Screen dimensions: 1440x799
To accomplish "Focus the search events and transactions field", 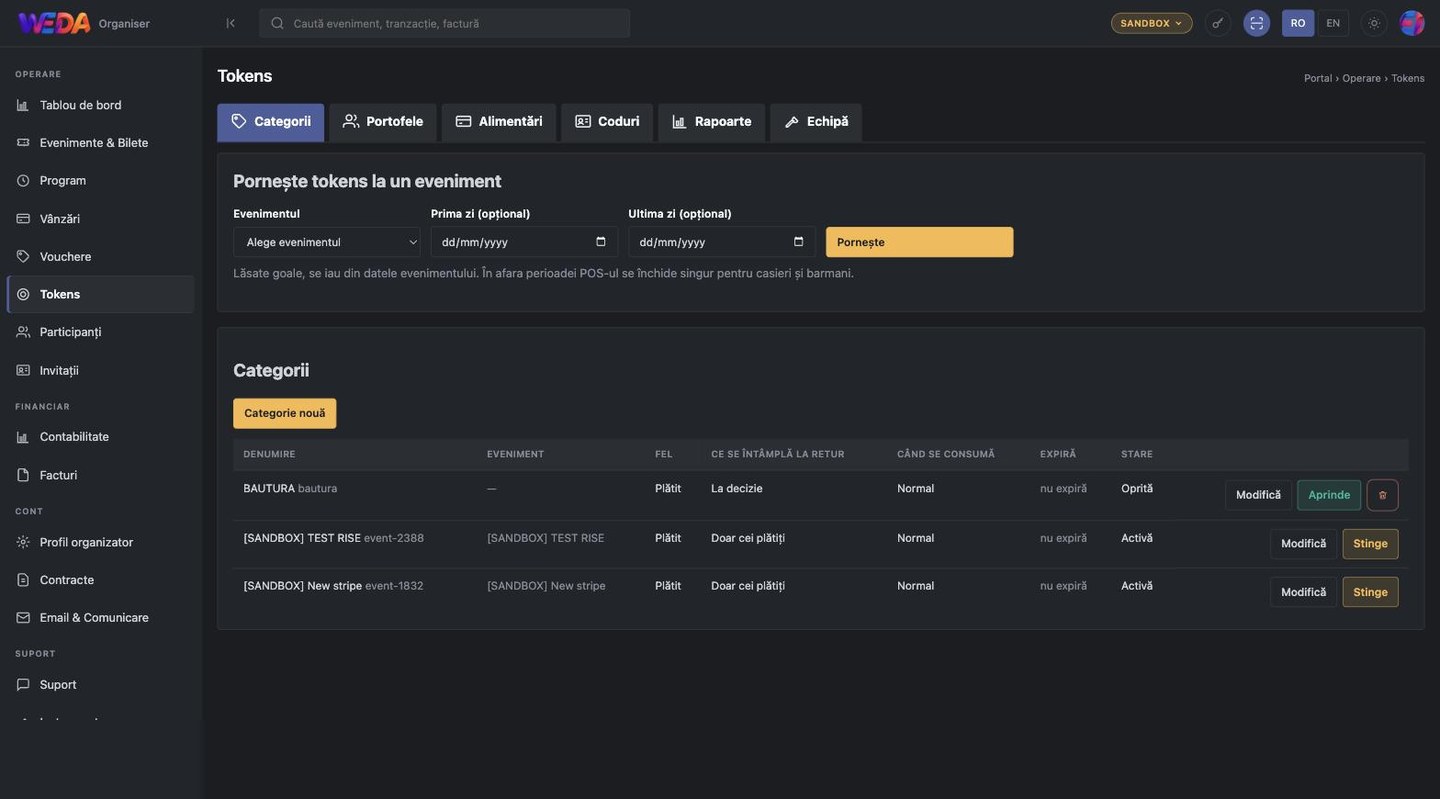I will coord(445,23).
